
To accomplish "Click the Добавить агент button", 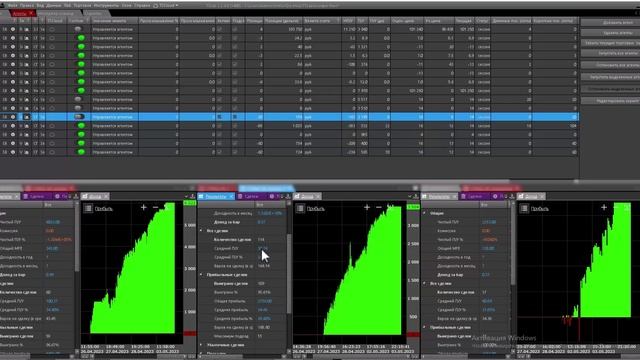I will coord(610,22).
